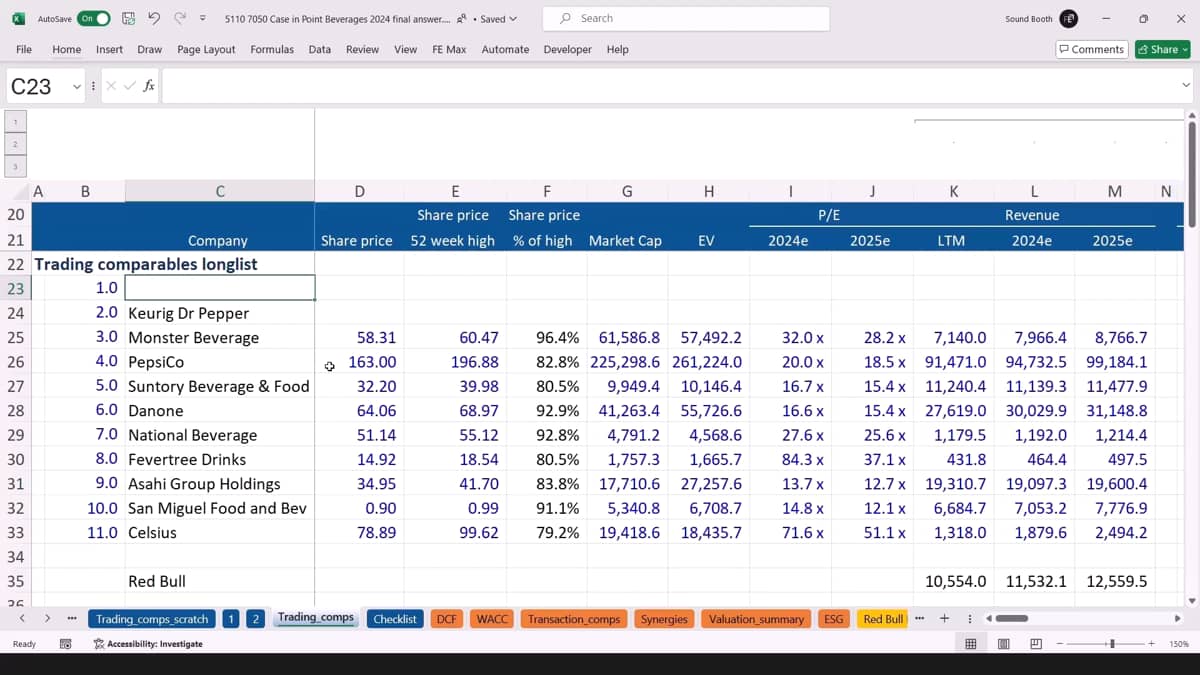The image size is (1200, 675).
Task: Click the next sheet navigation arrow
Action: (47, 619)
